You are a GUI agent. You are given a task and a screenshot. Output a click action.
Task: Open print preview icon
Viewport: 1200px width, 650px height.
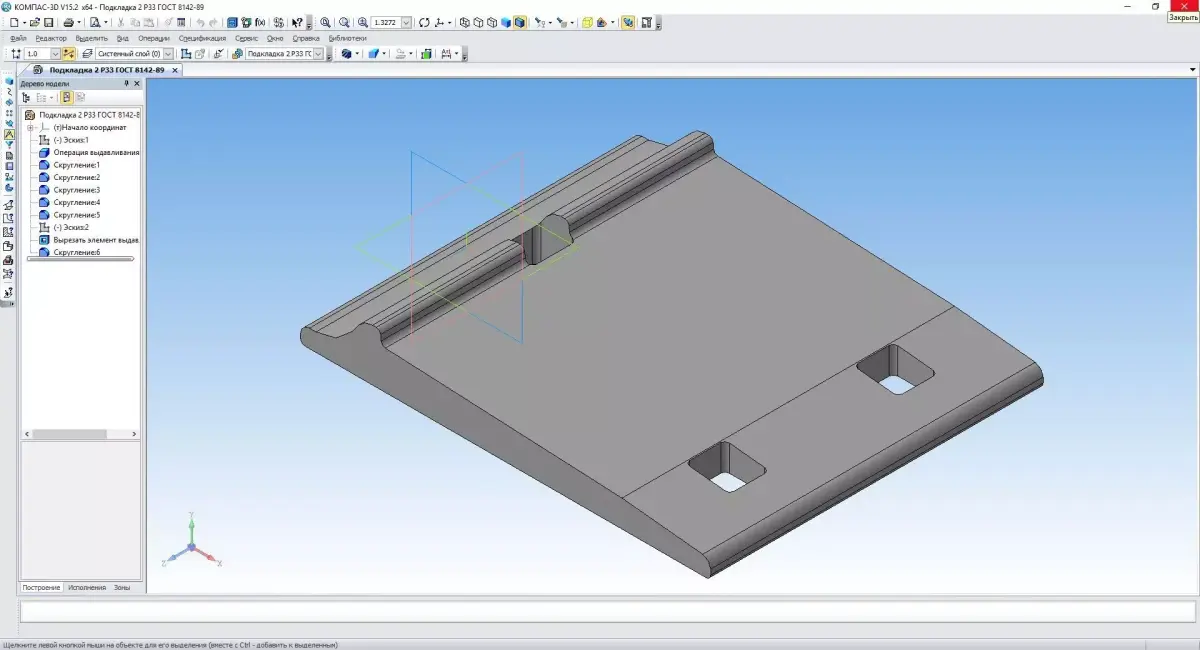(95, 22)
